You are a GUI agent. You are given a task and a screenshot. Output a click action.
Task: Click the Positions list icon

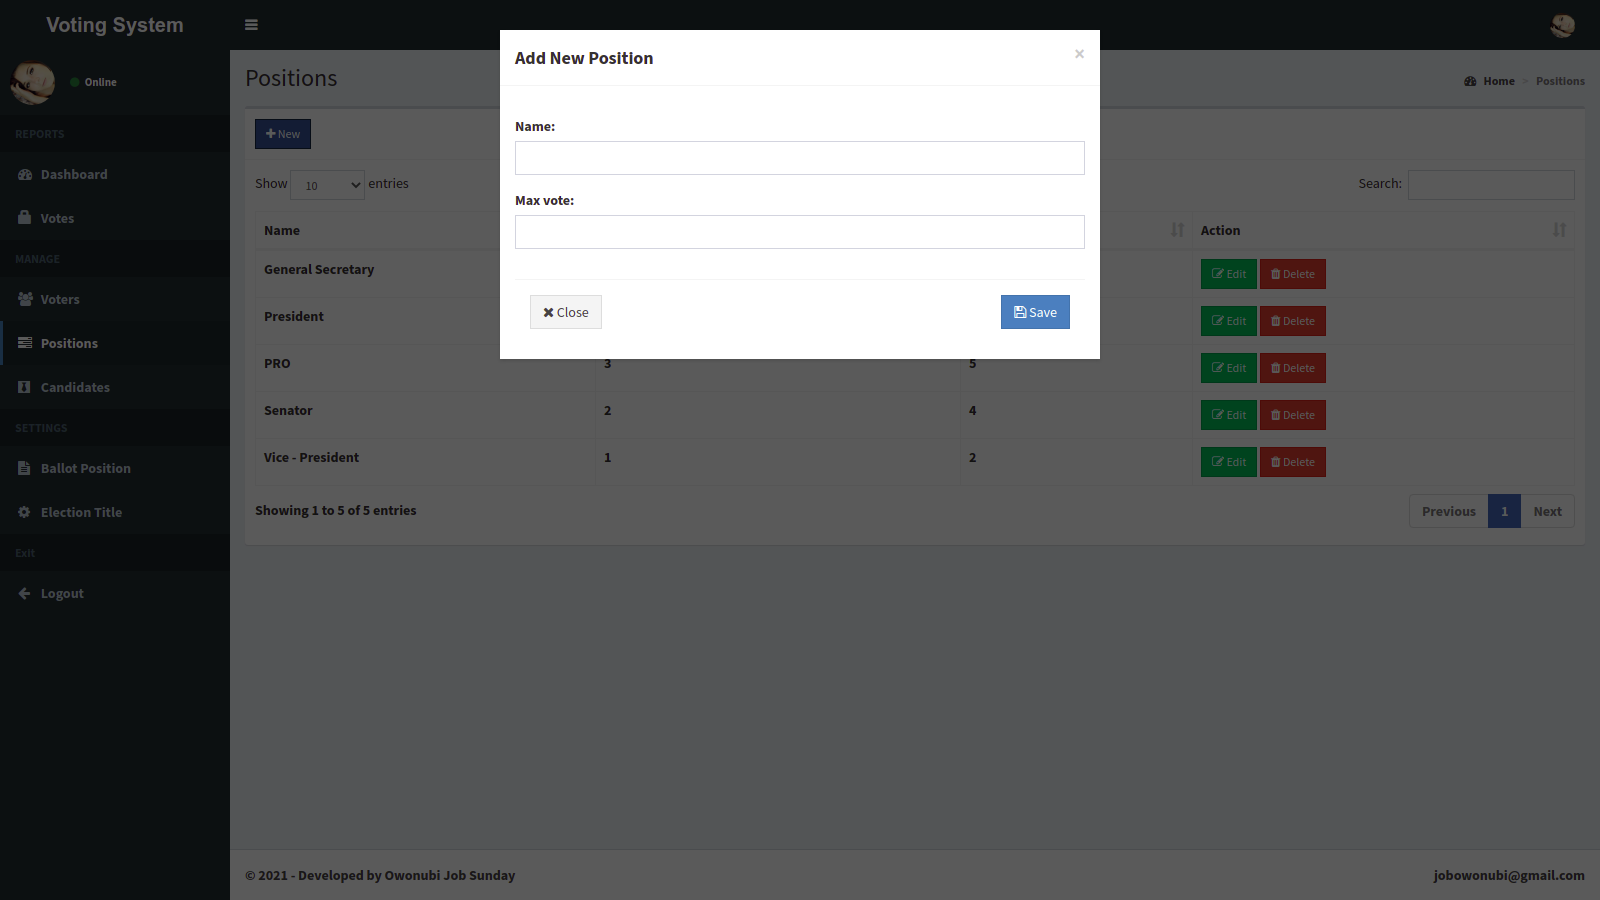pos(25,343)
